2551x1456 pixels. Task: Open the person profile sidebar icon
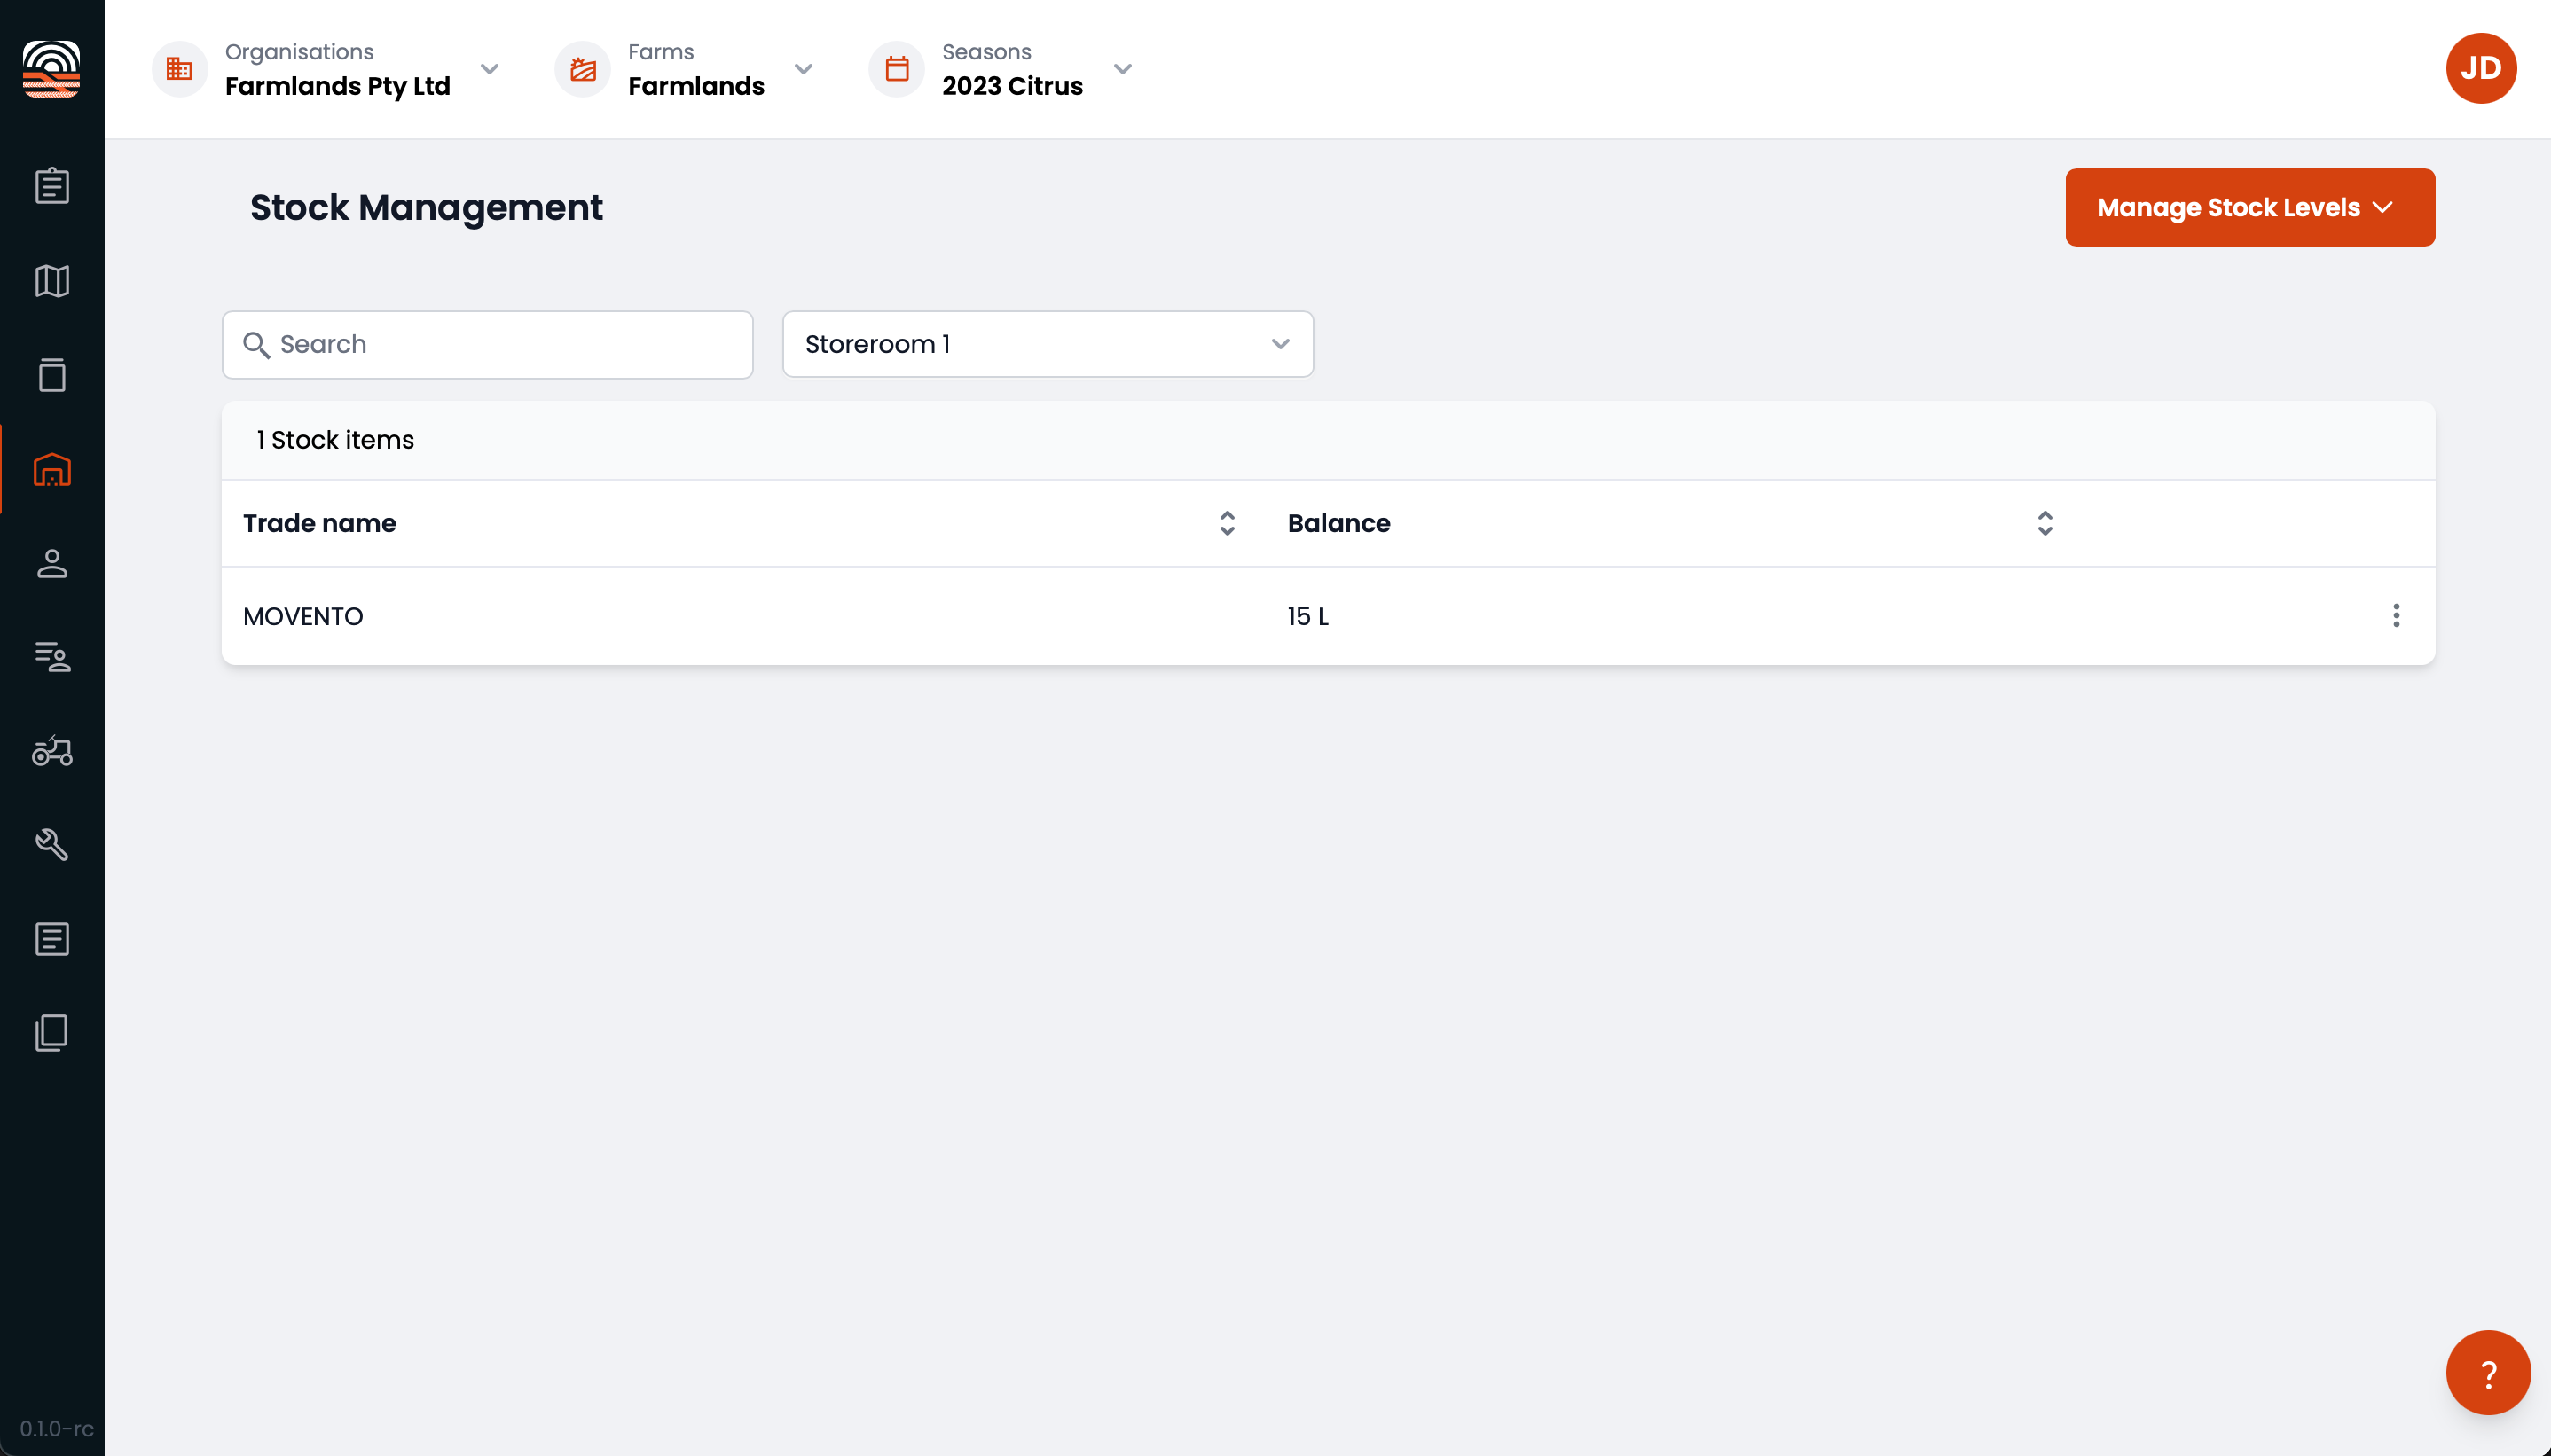tap(52, 563)
